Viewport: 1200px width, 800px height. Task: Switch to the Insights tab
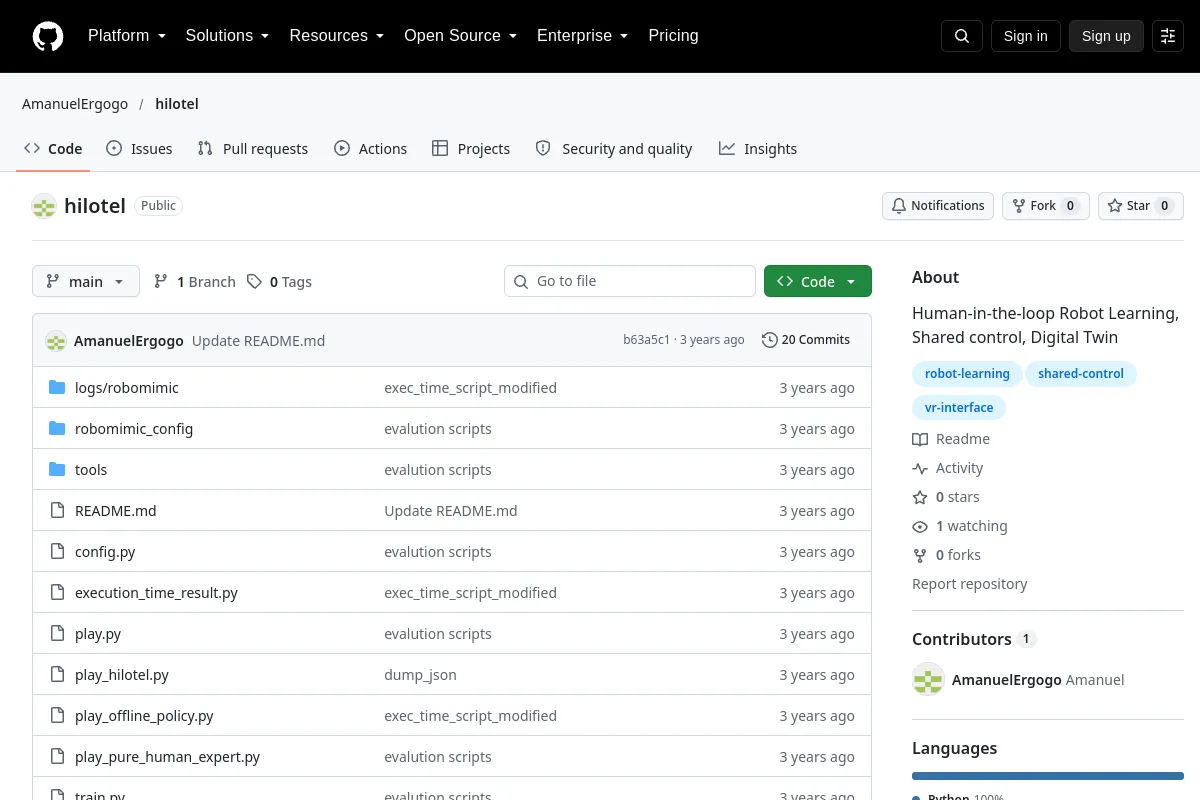tap(758, 149)
